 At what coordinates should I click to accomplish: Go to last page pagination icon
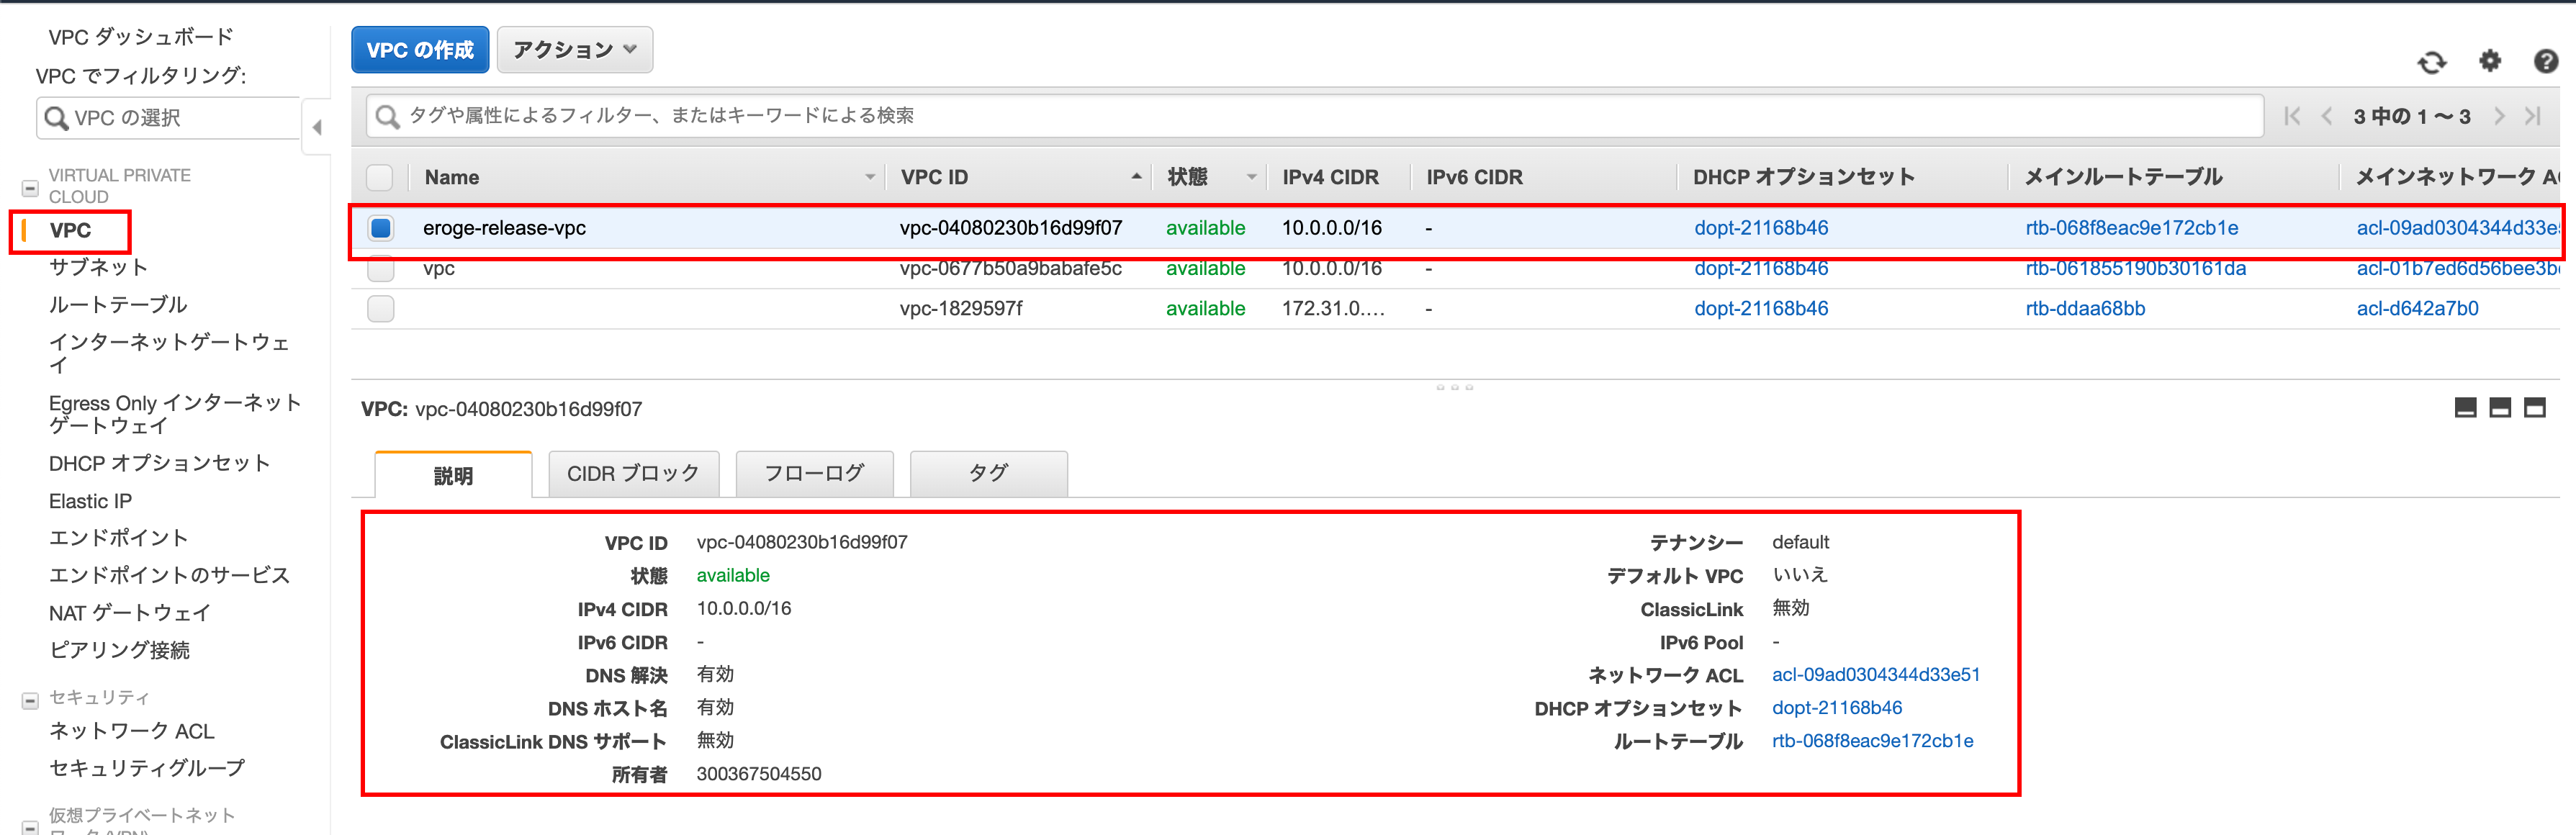pyautogui.click(x=2532, y=116)
